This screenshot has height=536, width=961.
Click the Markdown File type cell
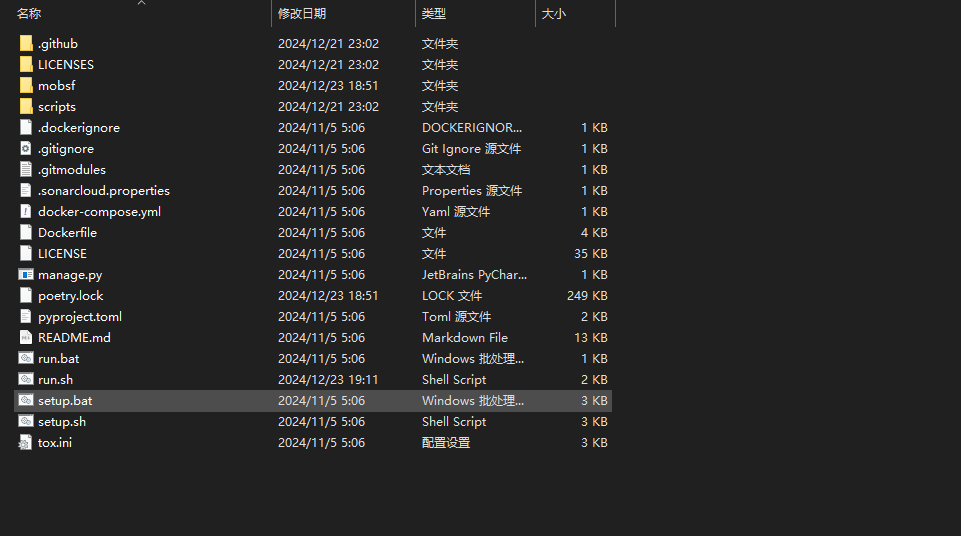(x=465, y=338)
